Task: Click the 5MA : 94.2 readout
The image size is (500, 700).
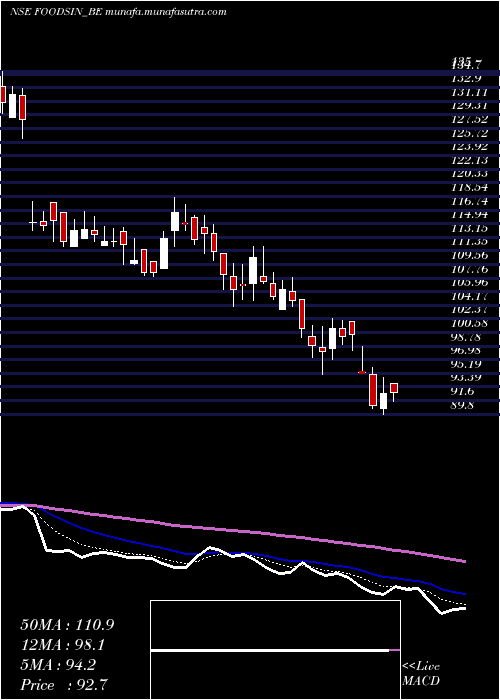Action: 58,665
